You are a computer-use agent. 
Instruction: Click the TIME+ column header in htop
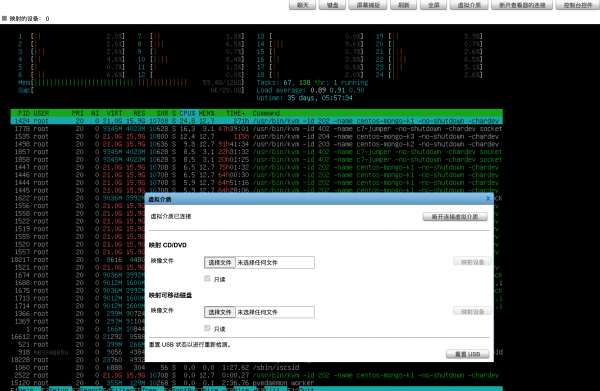[x=235, y=113]
